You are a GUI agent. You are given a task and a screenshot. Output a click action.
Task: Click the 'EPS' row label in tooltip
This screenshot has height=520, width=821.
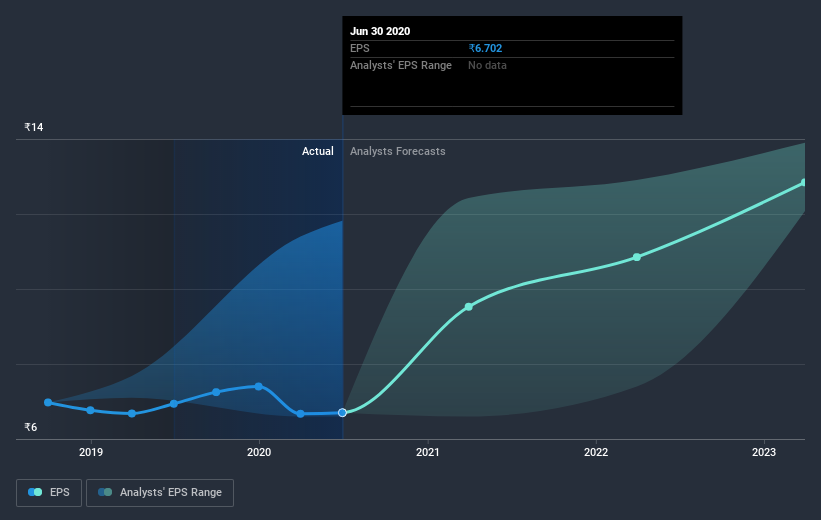coord(360,48)
